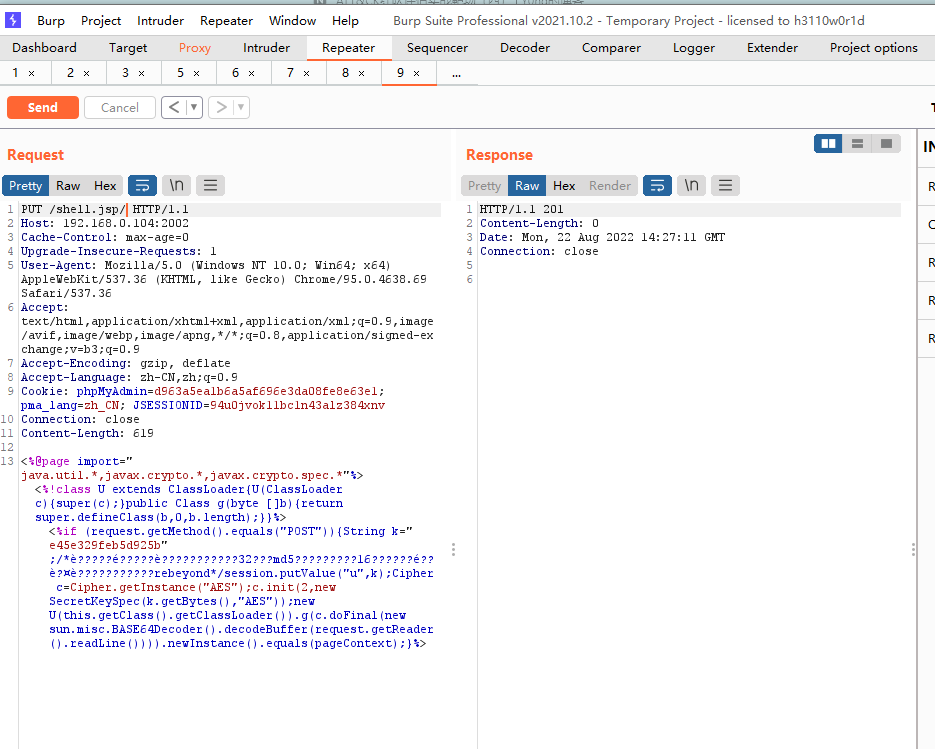The height and width of the screenshot is (749, 935).
Task: Select Repeater request tab 8
Action: (x=345, y=73)
